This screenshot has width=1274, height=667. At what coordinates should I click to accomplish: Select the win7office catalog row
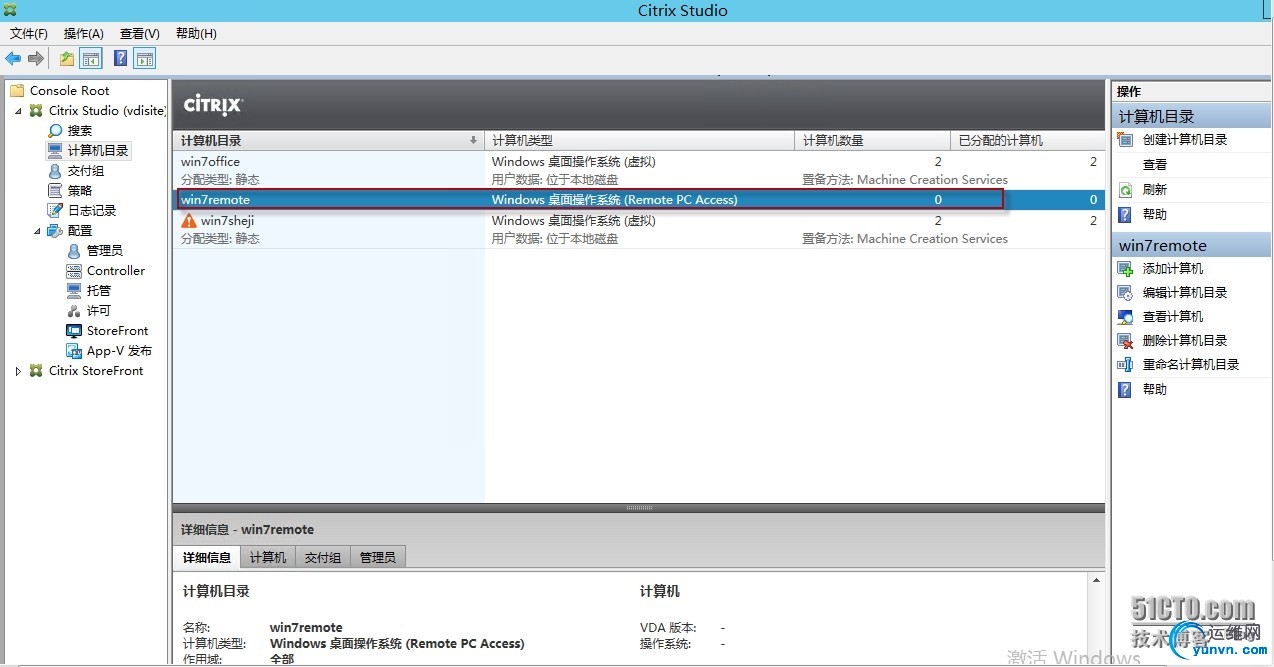(x=639, y=170)
